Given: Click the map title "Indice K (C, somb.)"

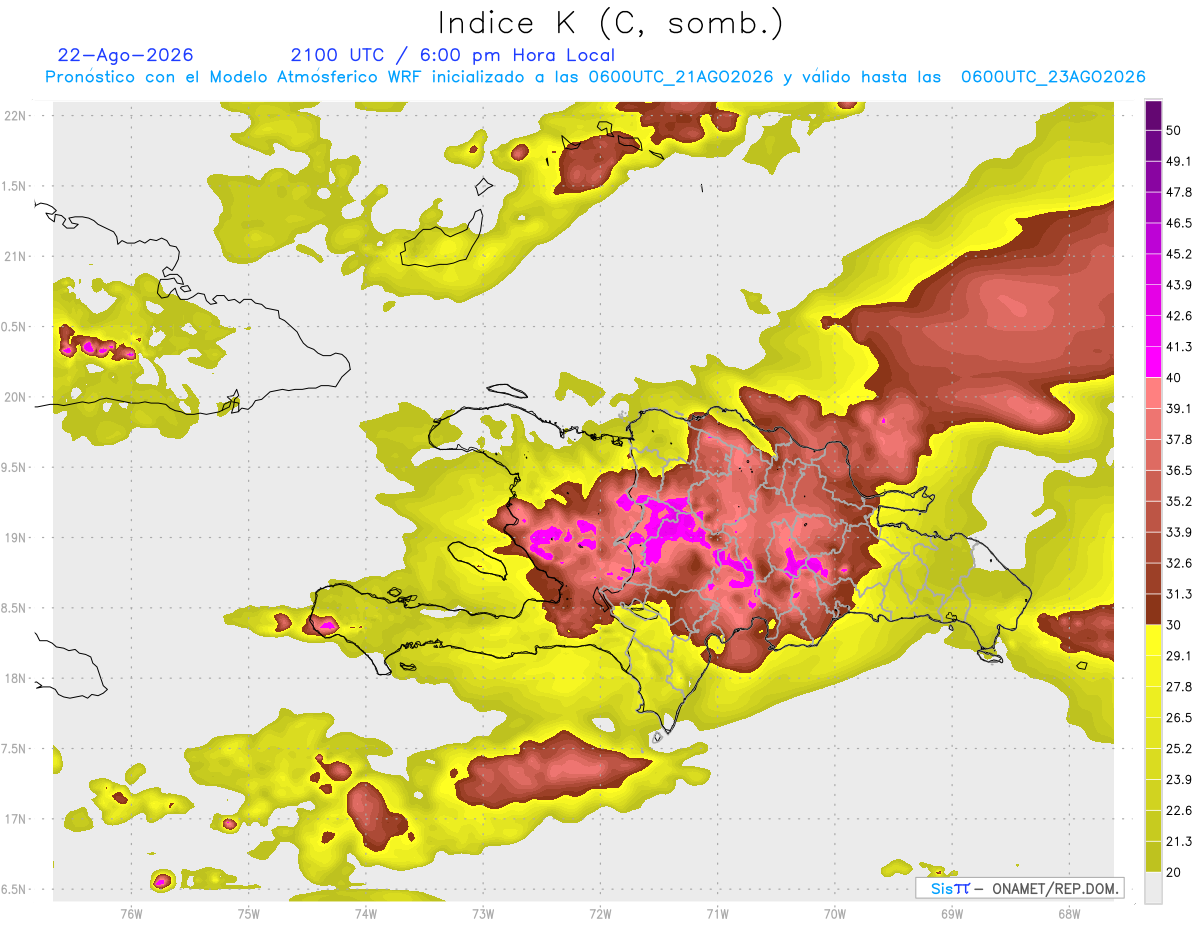Looking at the screenshot, I should 611,23.
